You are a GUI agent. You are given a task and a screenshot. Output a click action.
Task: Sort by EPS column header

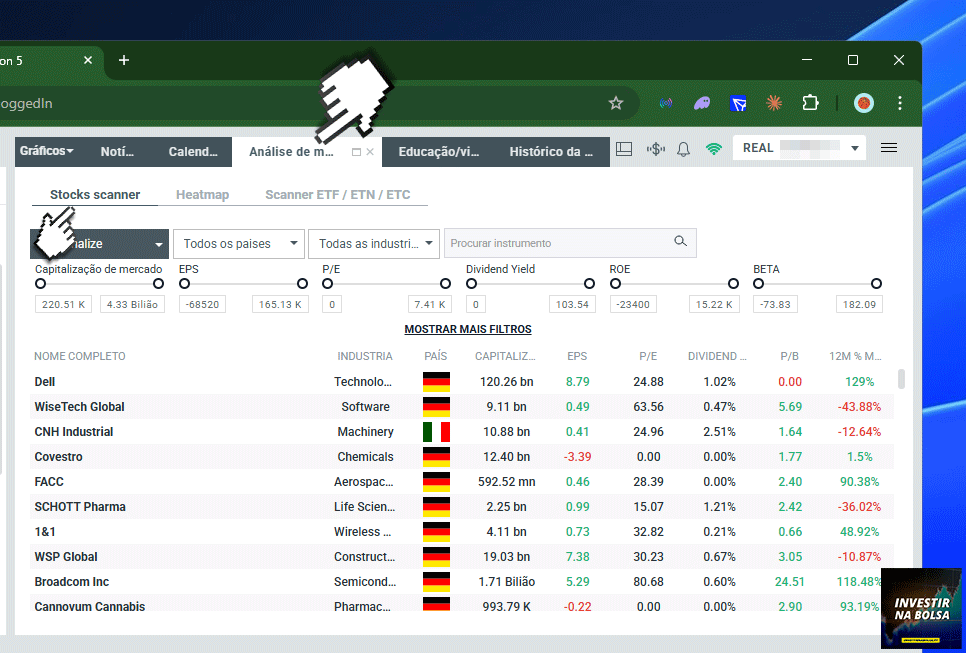577,356
